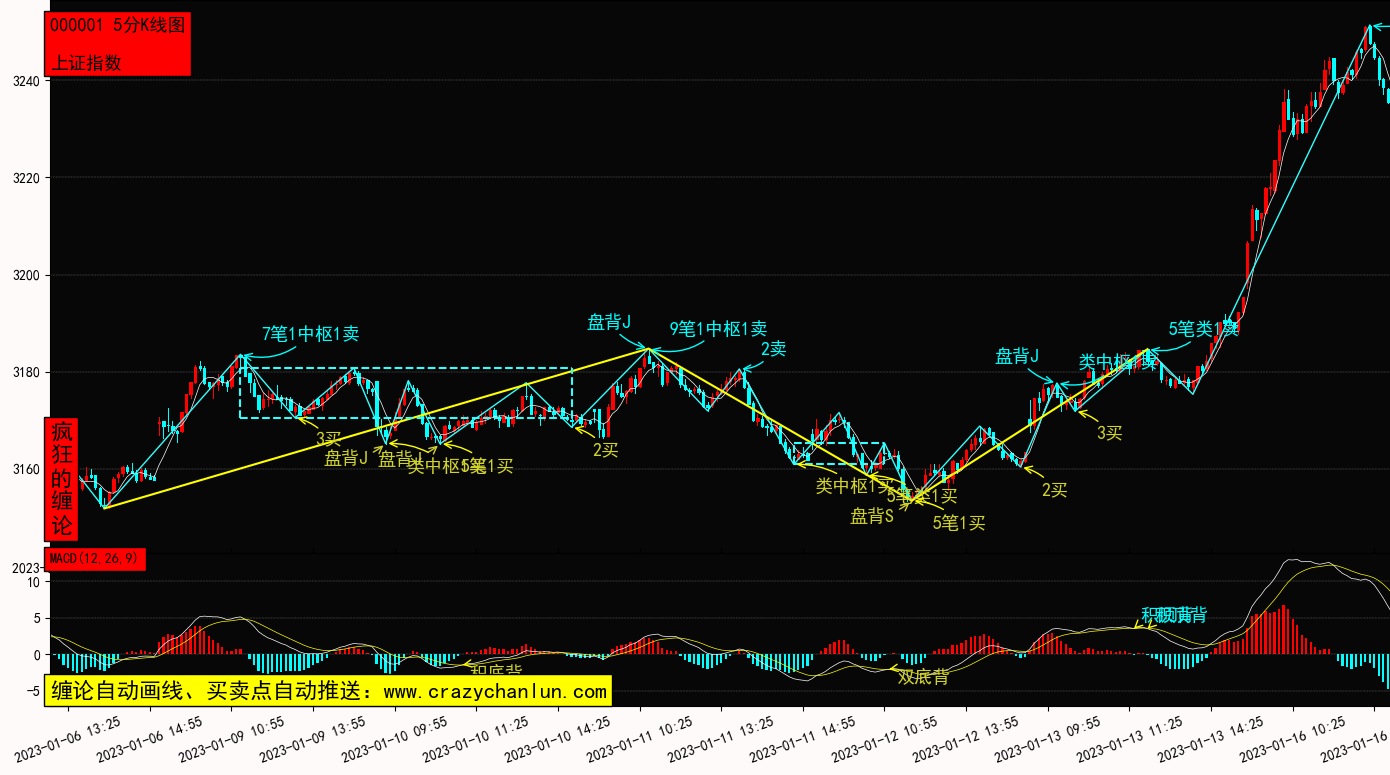Viewport: 1390px width, 775px height.
Task: Click the '9笔1中枢1卖' sell signal label
Action: (718, 328)
